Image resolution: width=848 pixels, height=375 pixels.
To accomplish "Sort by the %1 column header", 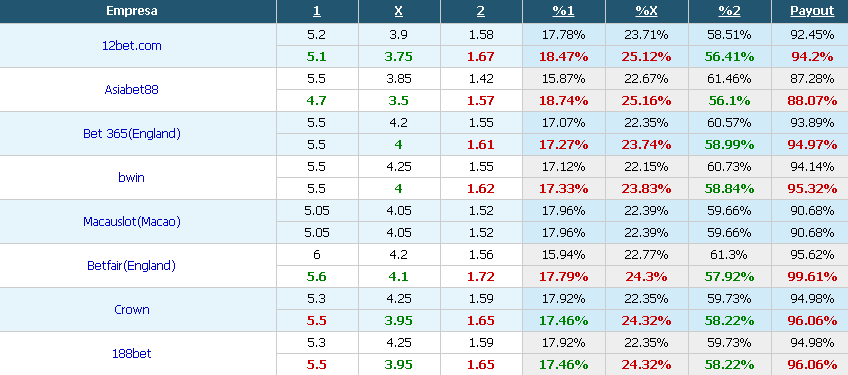I will [564, 11].
